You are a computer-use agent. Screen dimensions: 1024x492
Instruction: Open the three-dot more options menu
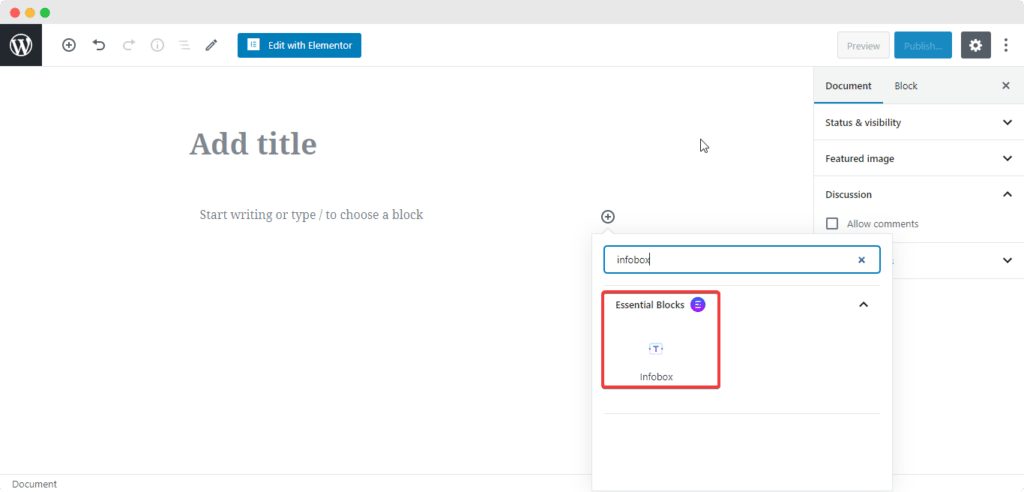(x=1006, y=45)
